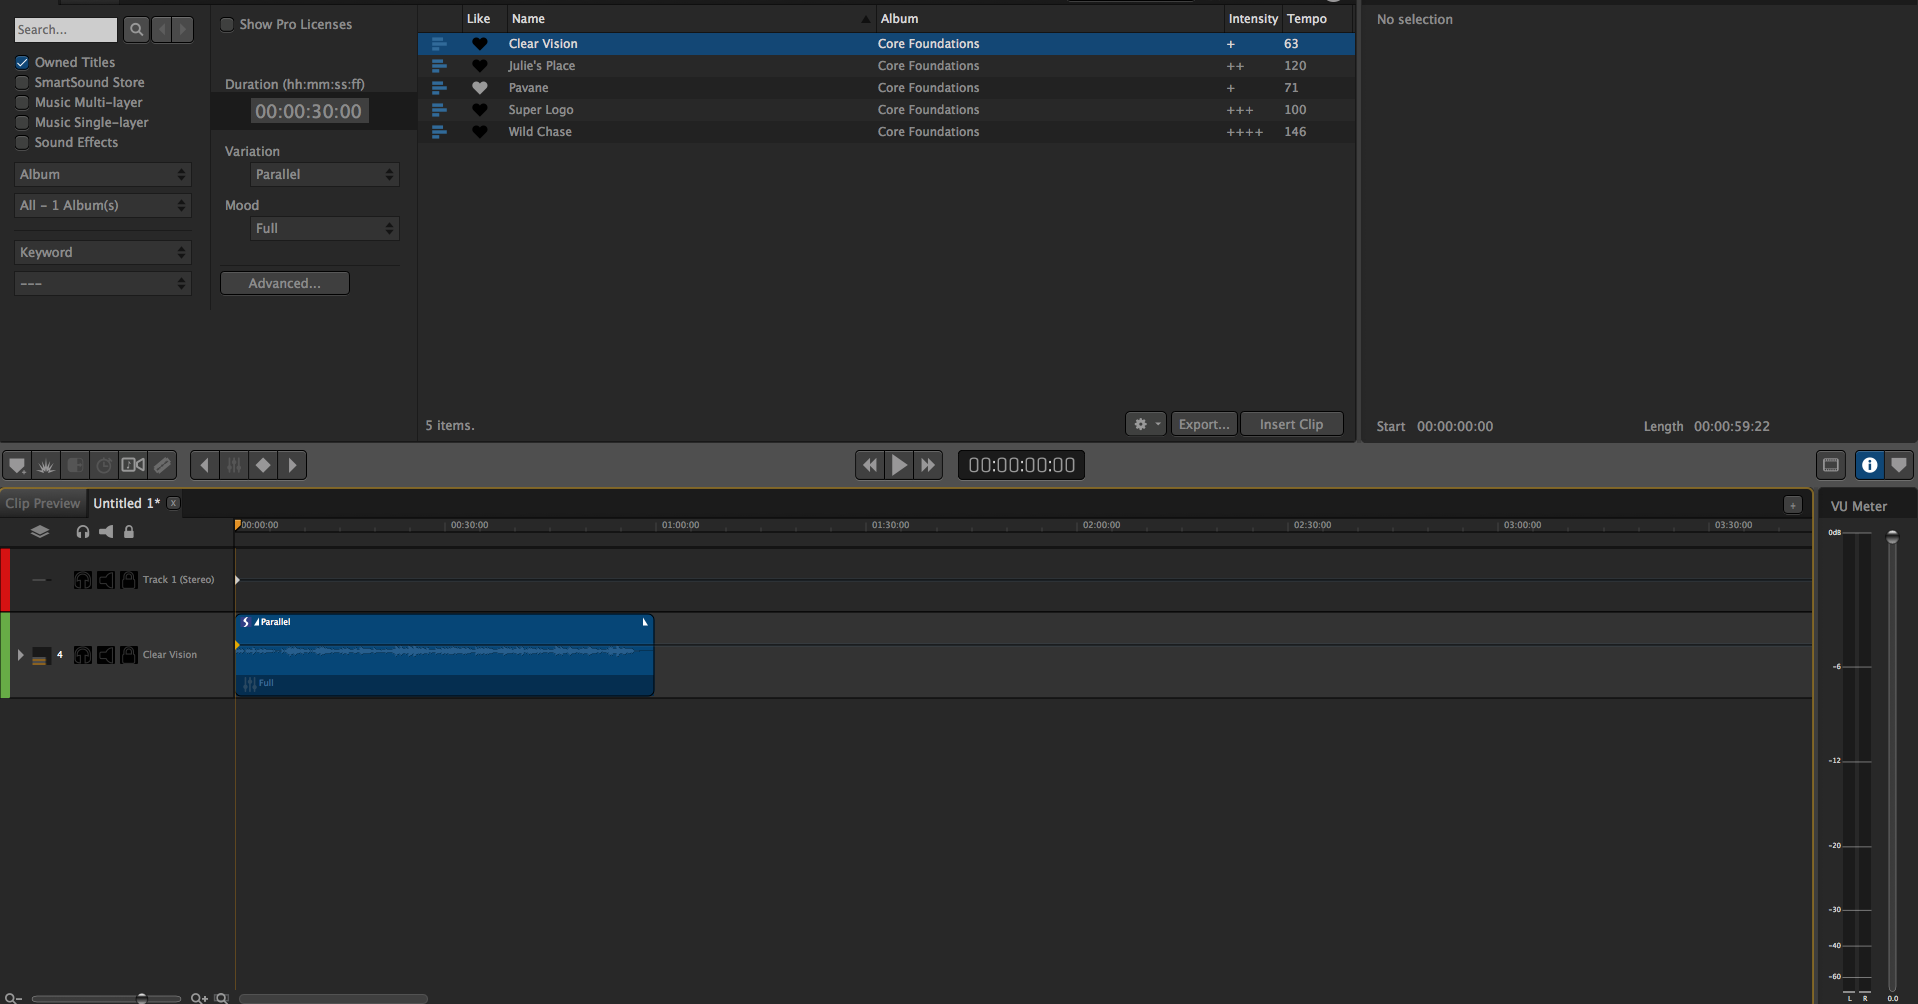
Task: Click the music video camera toolbar icon
Action: point(133,465)
